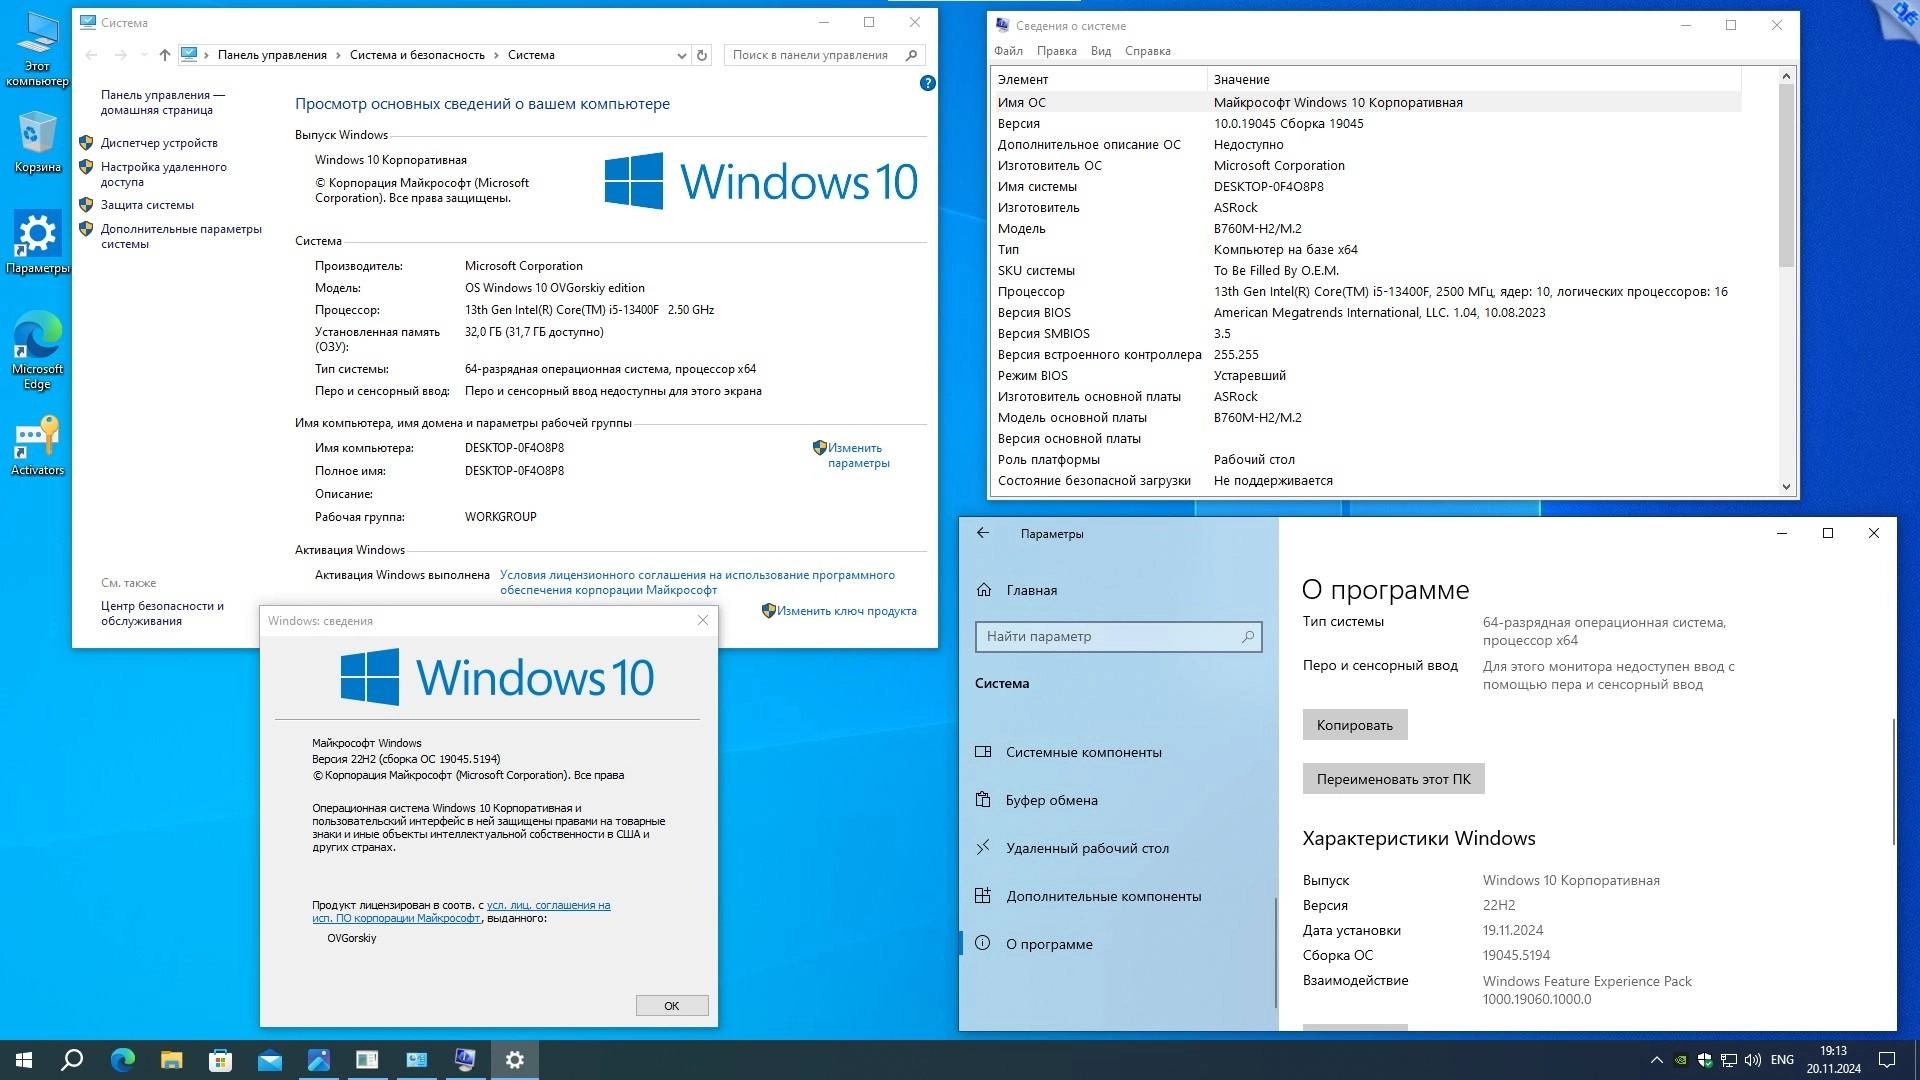1920x1080 pixels.
Task: Open Диспетчер устройств from the System sidebar
Action: tap(158, 143)
